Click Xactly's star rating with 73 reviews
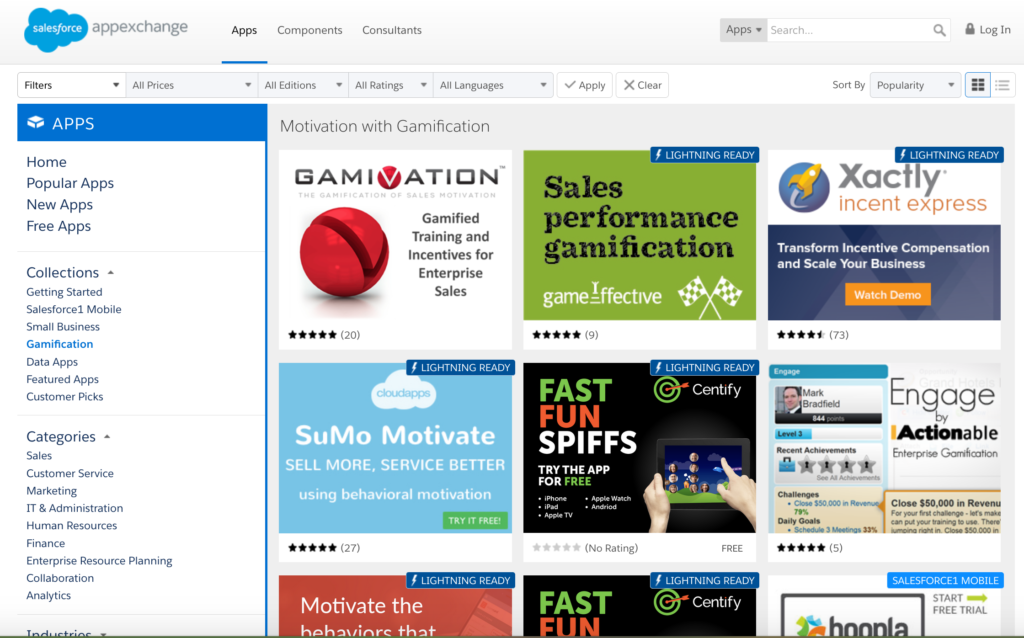 click(801, 335)
